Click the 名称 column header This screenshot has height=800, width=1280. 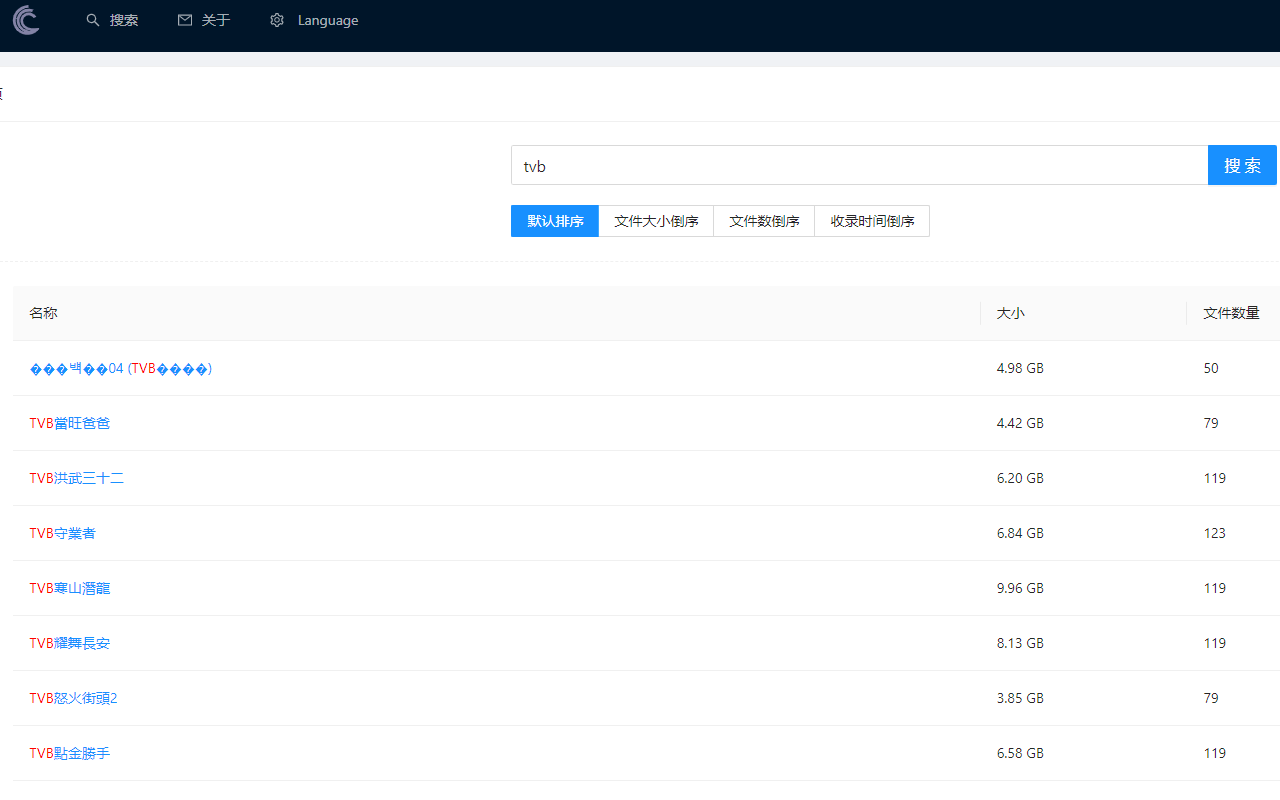coord(43,312)
